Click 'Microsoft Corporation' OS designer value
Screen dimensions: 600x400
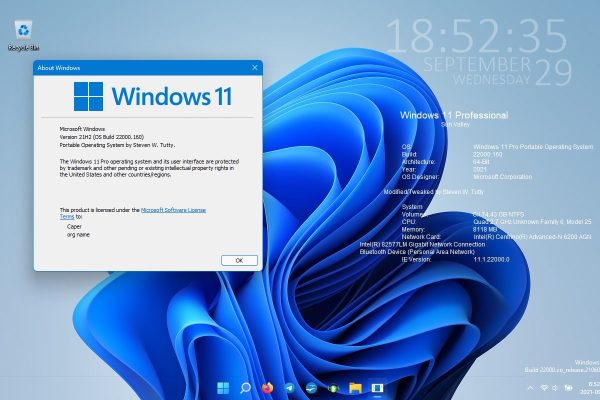(502, 177)
